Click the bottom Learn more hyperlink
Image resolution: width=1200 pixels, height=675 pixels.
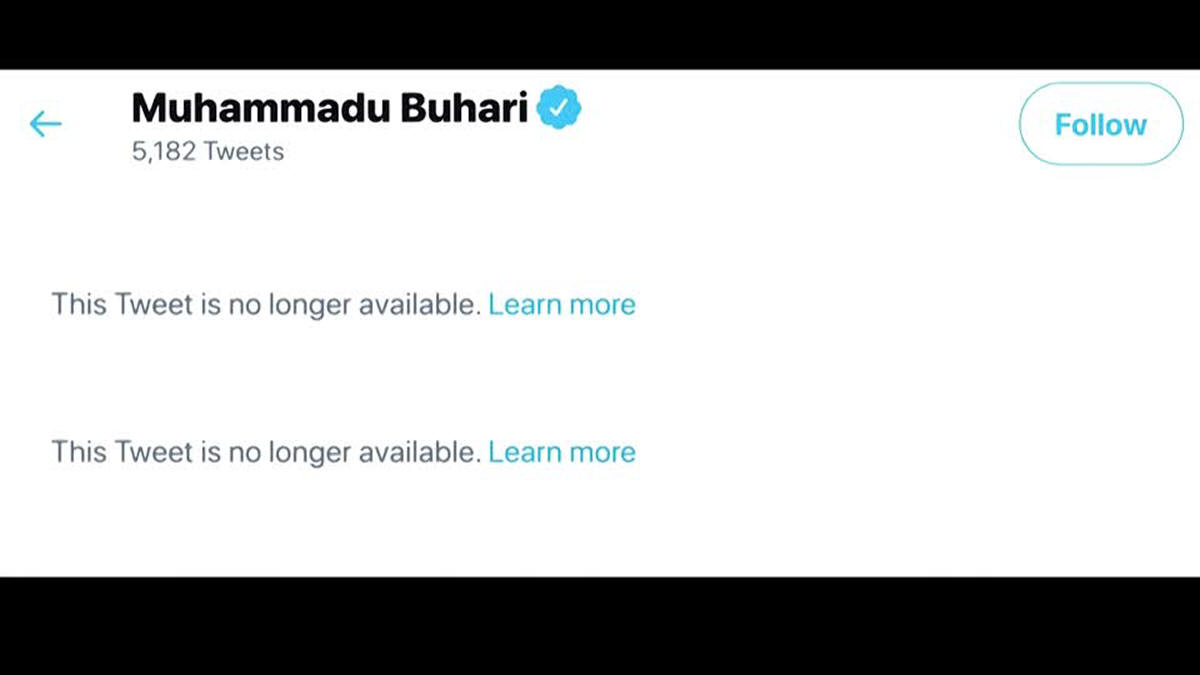pos(561,452)
